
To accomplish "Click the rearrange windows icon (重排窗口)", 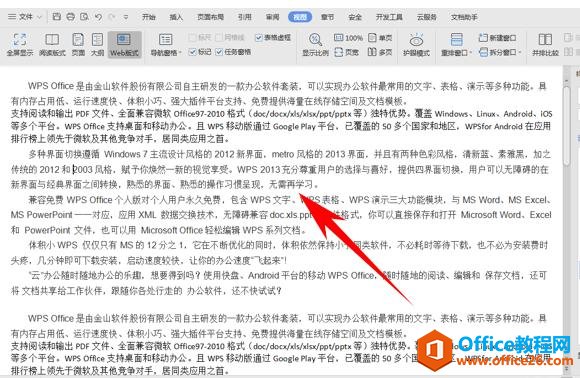I will 456,39.
